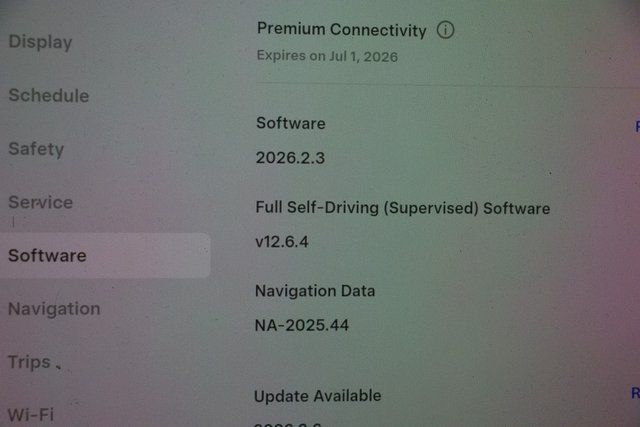Select the software version 2026.2.3
Image resolution: width=640 pixels, height=427 pixels.
[x=290, y=158]
